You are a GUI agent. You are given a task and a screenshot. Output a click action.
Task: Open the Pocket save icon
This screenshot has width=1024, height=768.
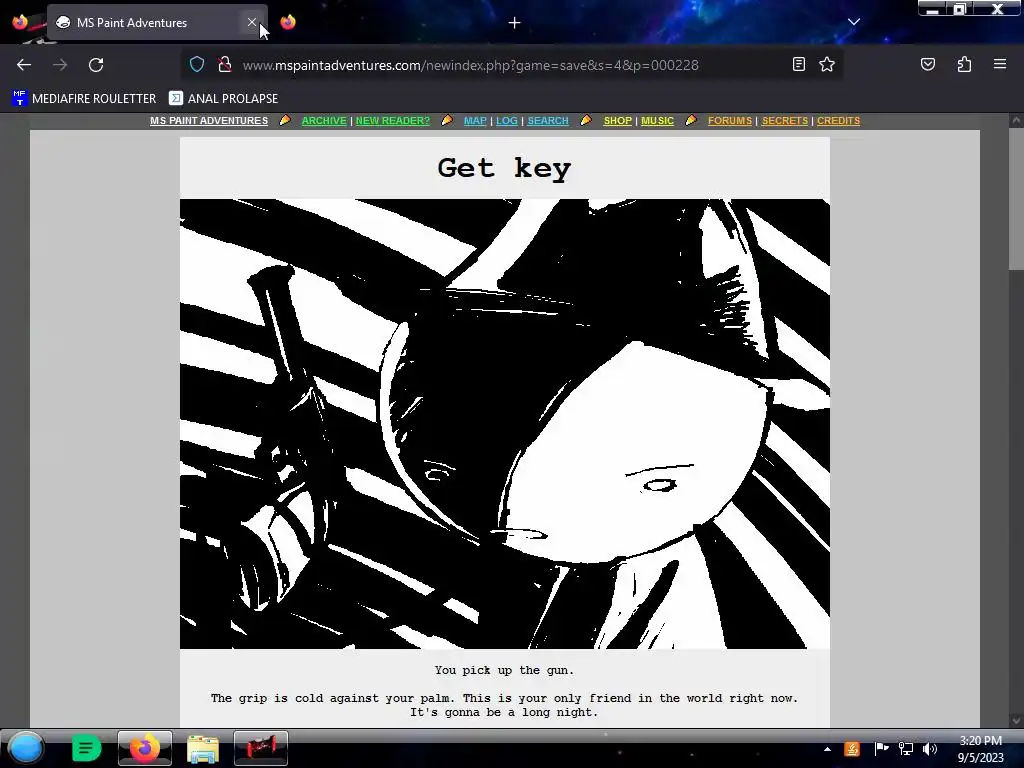point(928,64)
